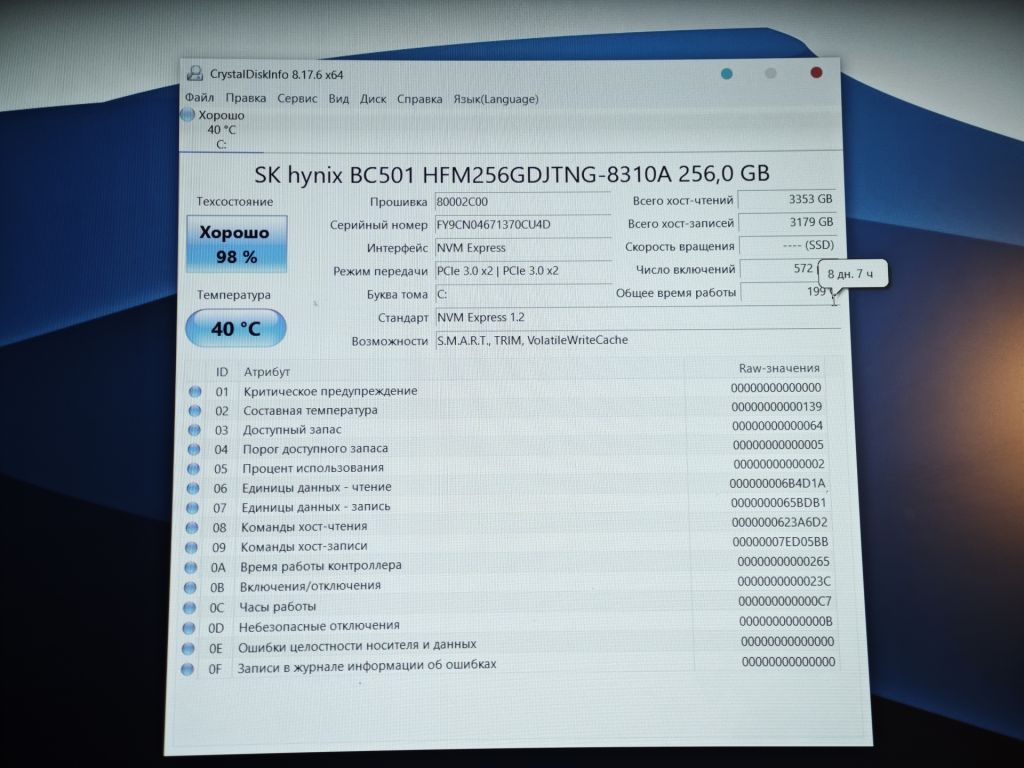Click the status dot for attribute 09
1024x768 pixels.
point(191,547)
